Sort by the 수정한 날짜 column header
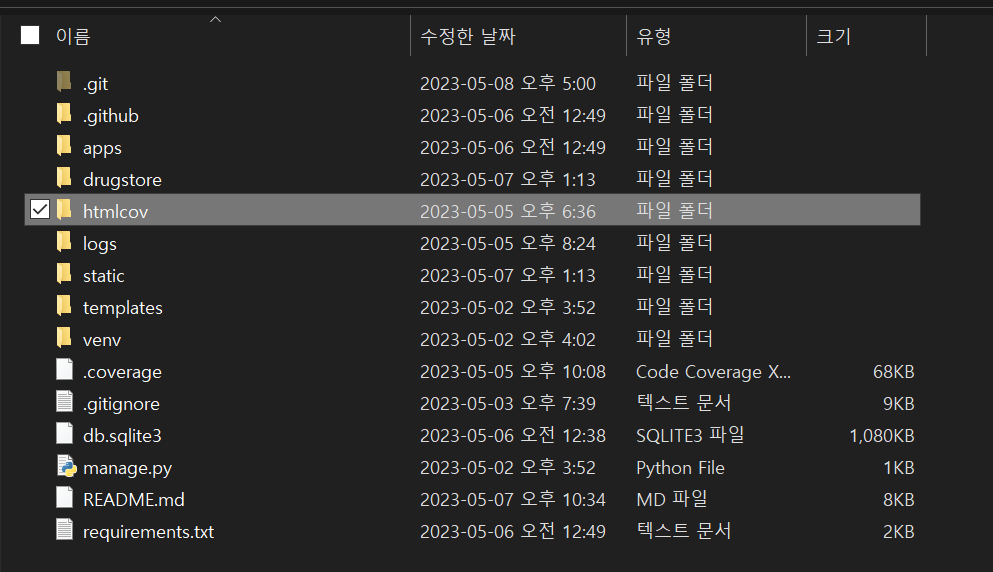 point(467,36)
